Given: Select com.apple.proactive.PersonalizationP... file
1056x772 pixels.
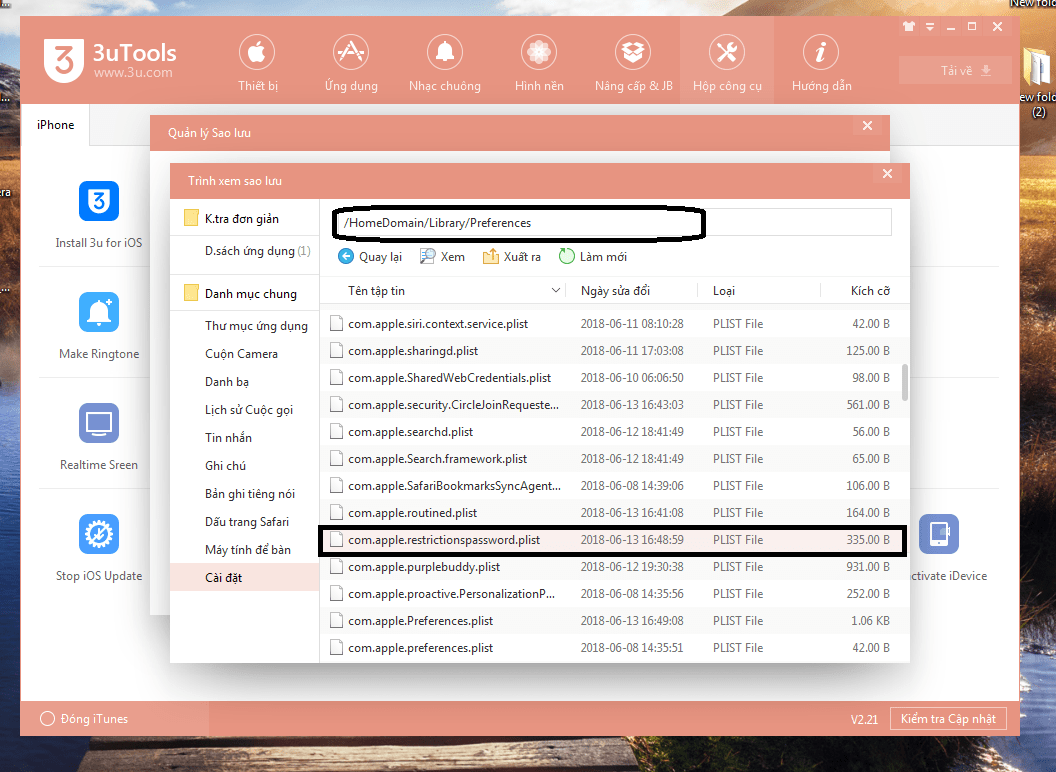Looking at the screenshot, I should [611, 593].
